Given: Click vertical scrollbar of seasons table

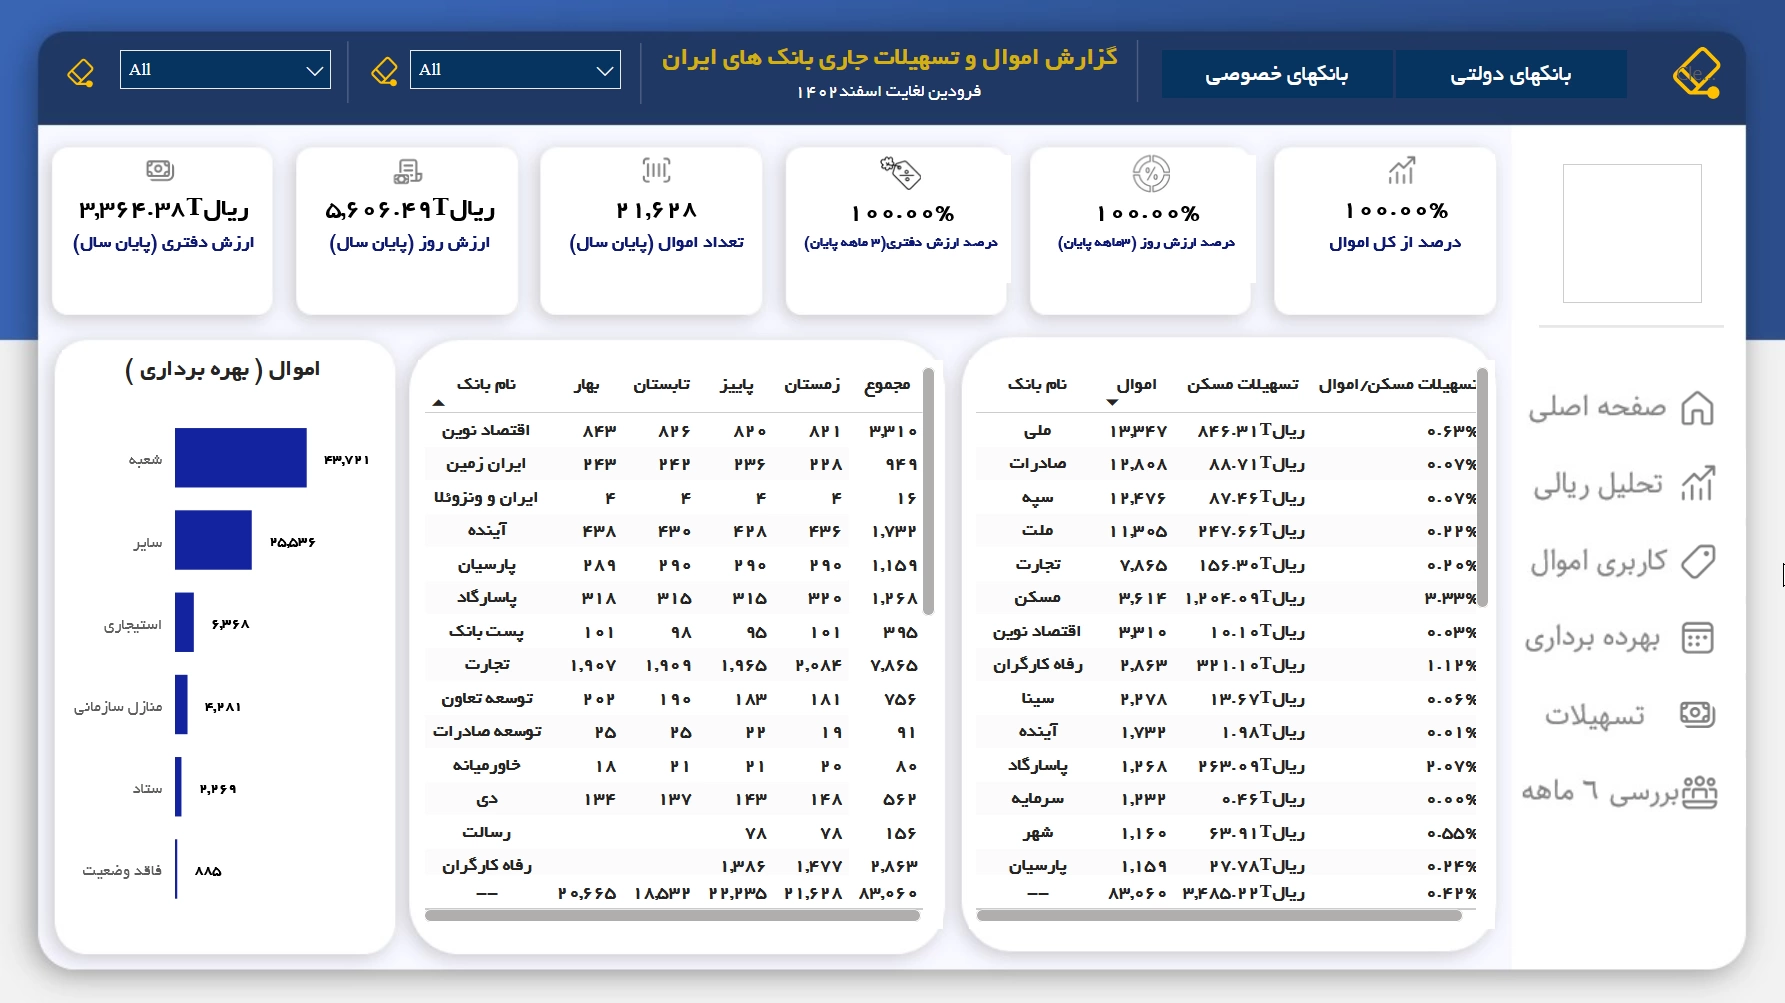Looking at the screenshot, I should point(928,492).
